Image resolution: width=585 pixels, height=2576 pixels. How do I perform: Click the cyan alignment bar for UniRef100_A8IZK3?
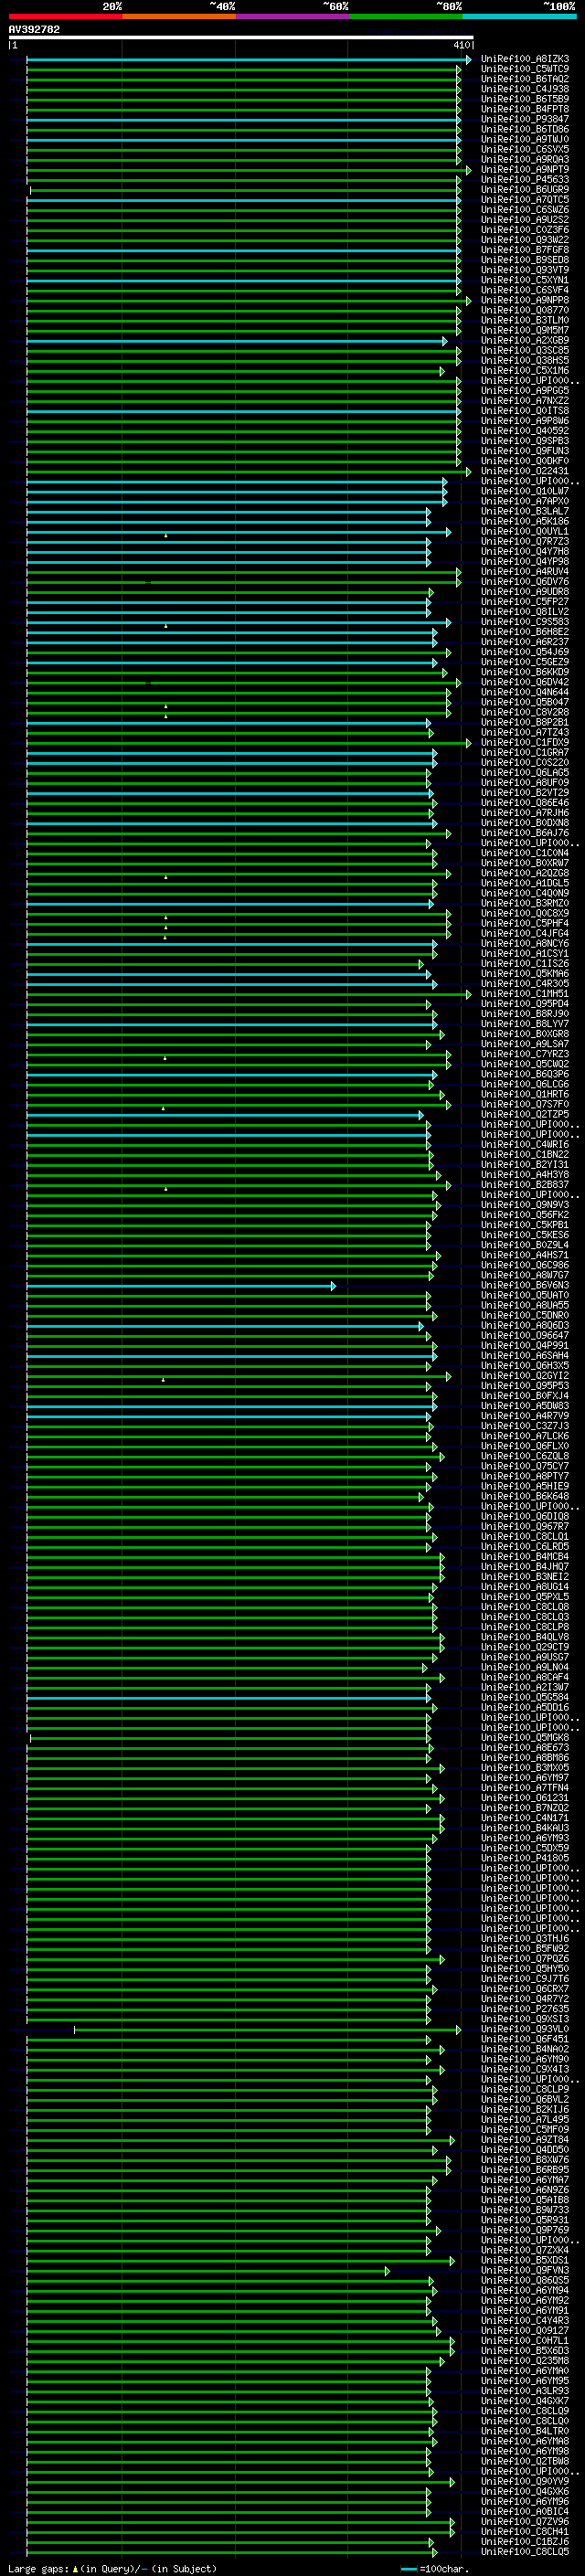click(x=249, y=59)
